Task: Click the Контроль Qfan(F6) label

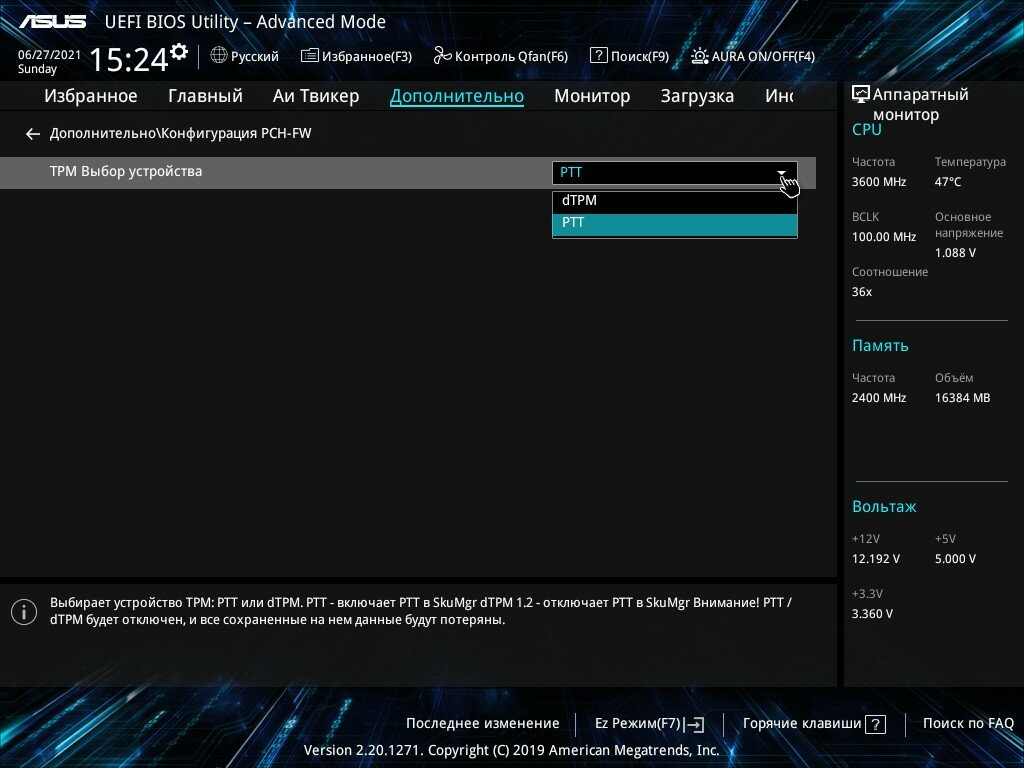Action: click(x=511, y=56)
